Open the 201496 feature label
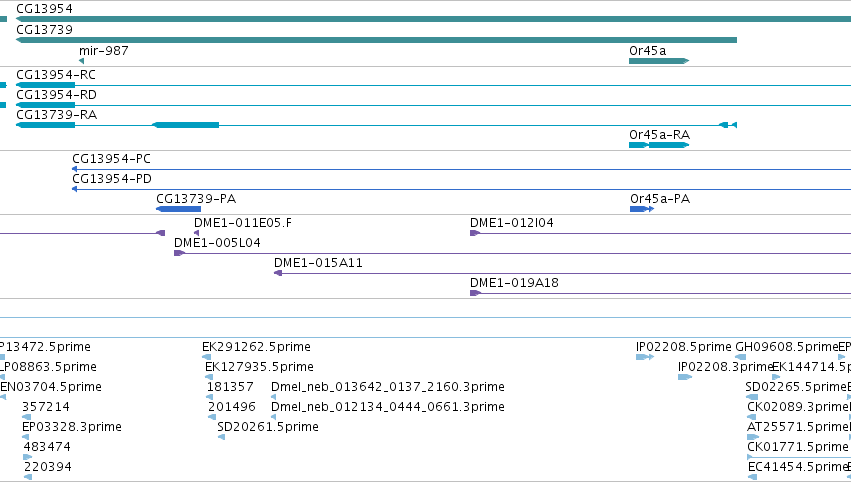The height and width of the screenshot is (482, 851). pyautogui.click(x=232, y=407)
